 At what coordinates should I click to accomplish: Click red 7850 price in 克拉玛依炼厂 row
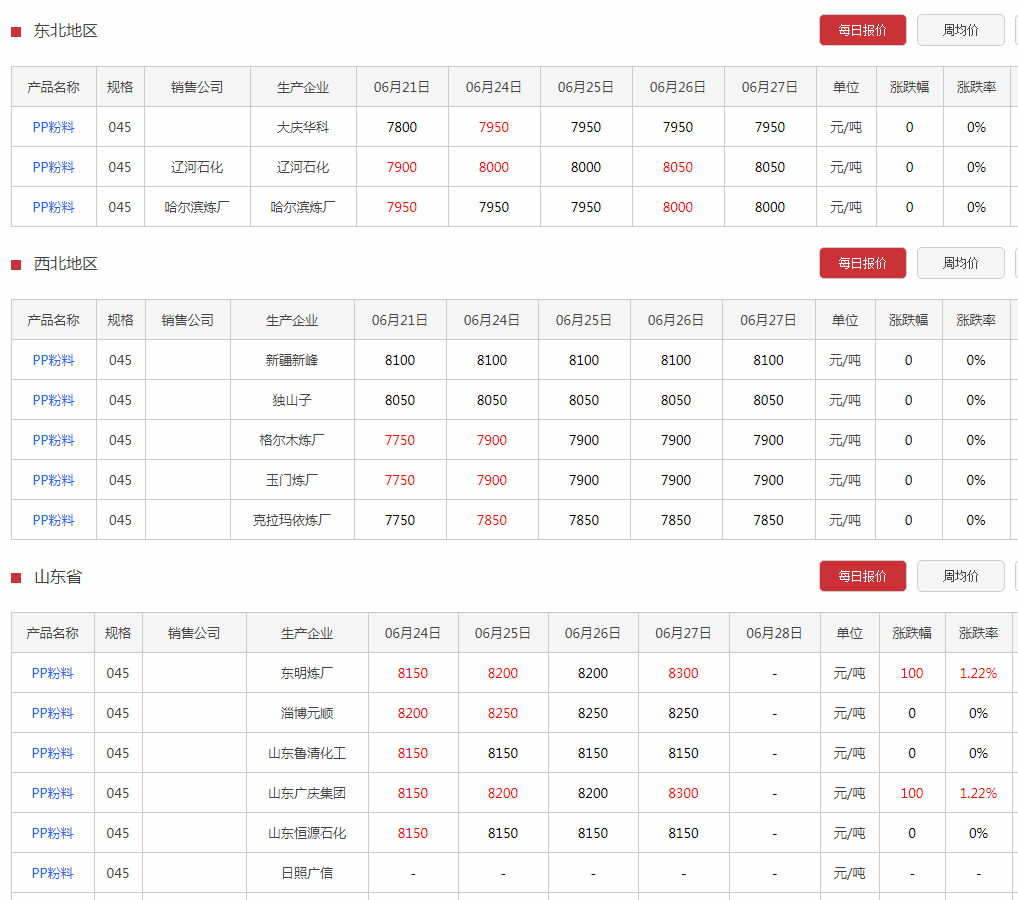(x=491, y=520)
